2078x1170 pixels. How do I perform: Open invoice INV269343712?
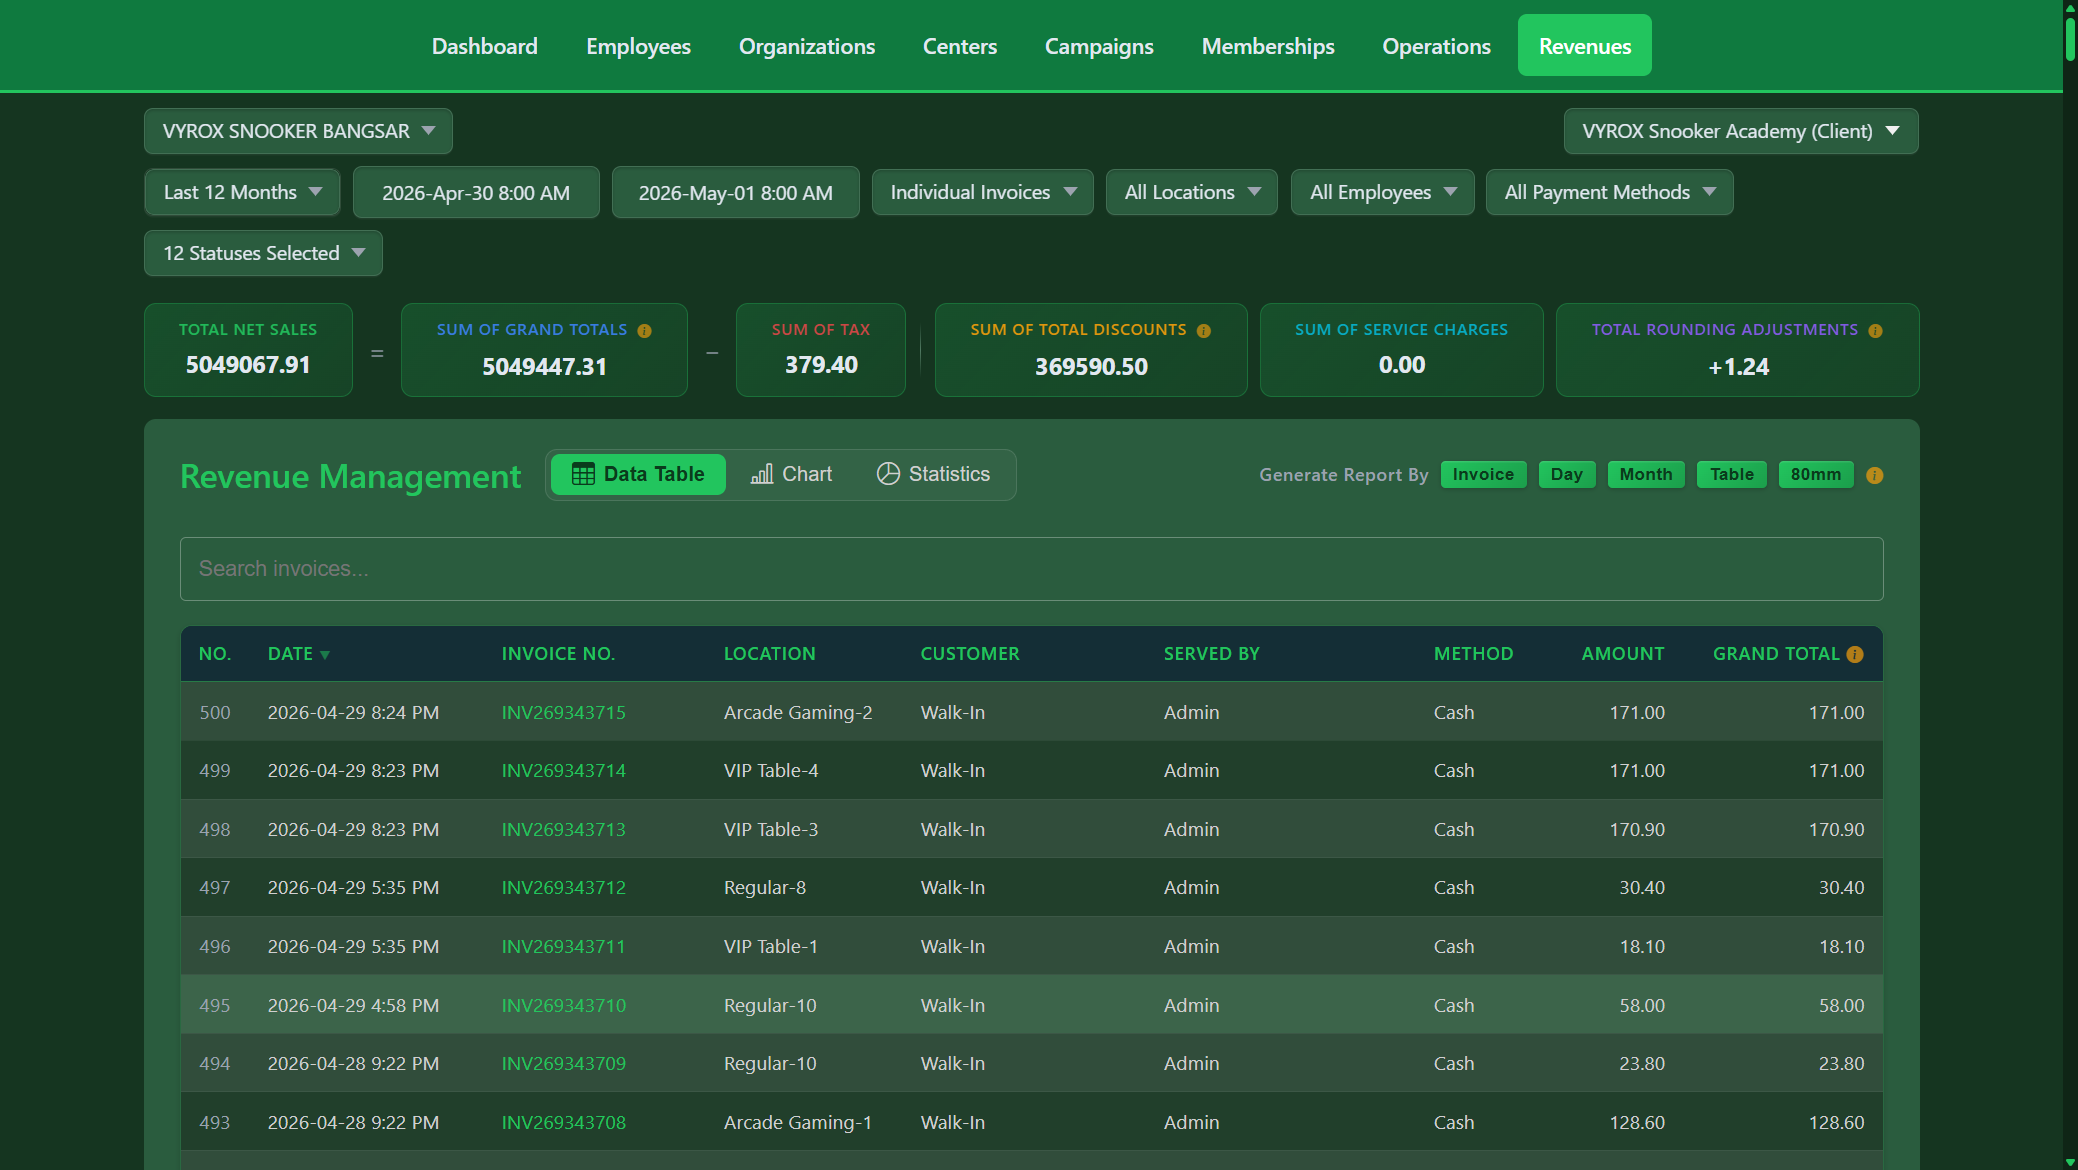(x=564, y=887)
